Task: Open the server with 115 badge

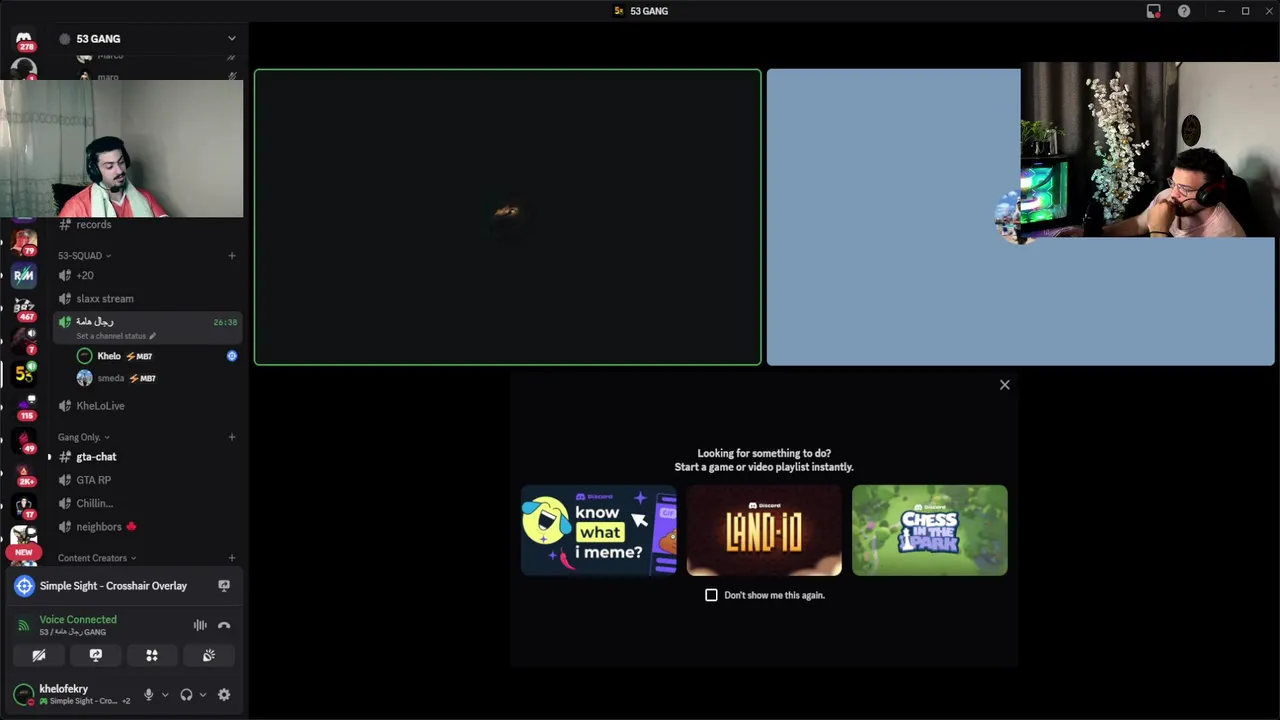Action: point(24,406)
